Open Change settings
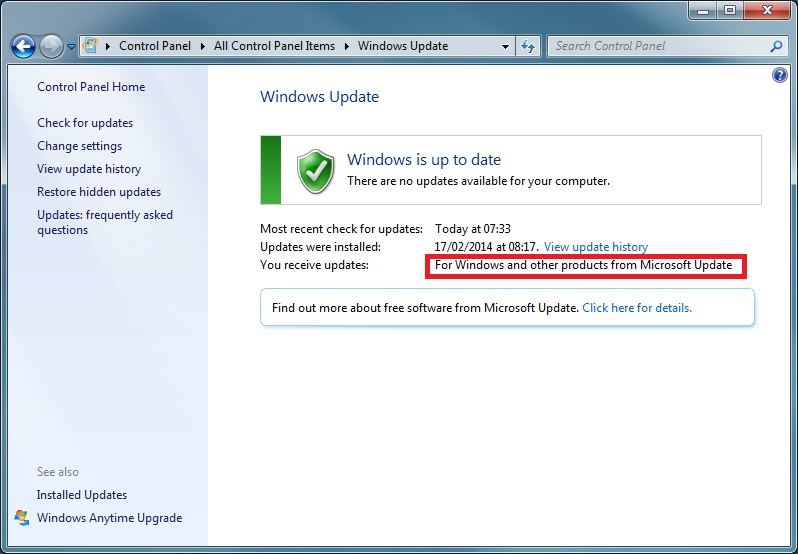The image size is (798, 554). (x=79, y=146)
